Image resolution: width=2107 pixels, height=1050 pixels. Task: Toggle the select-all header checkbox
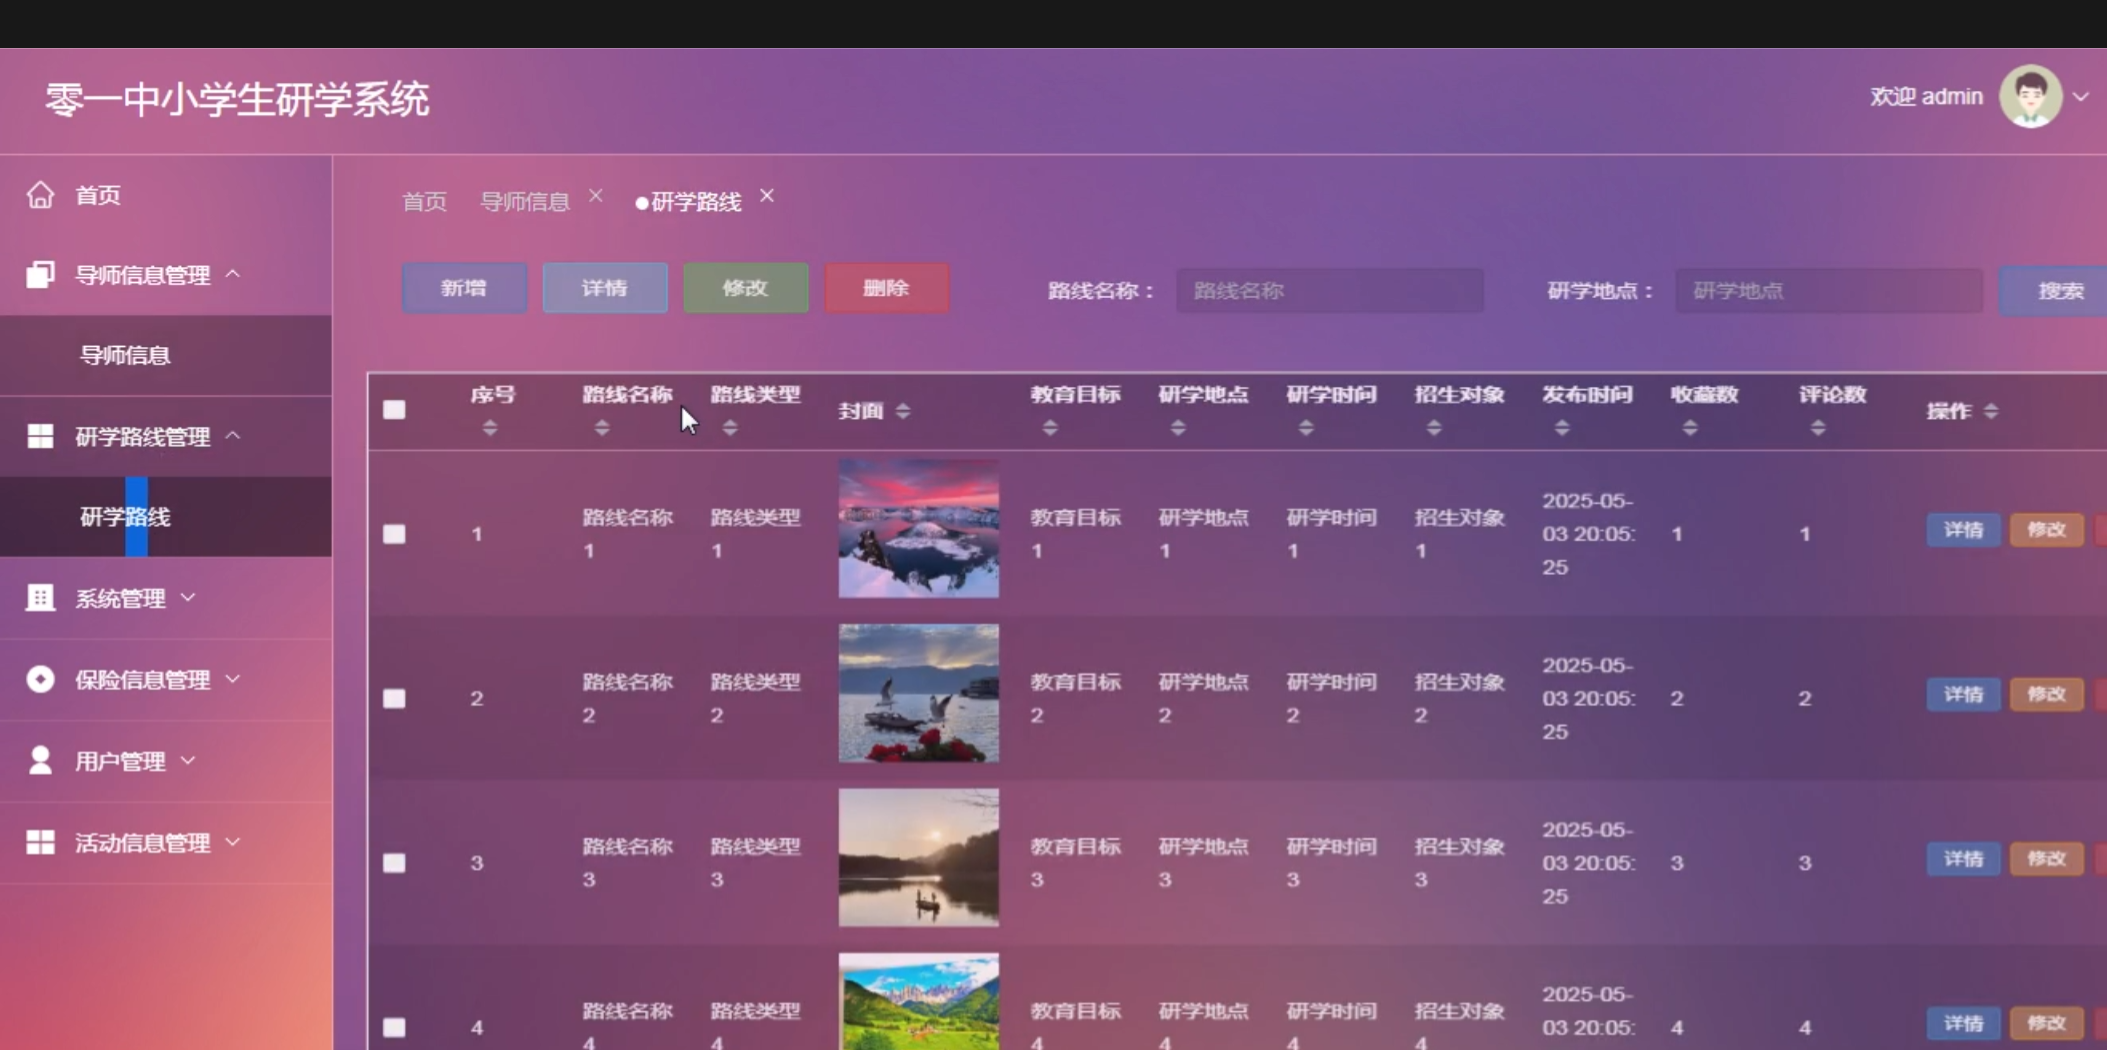coord(395,410)
